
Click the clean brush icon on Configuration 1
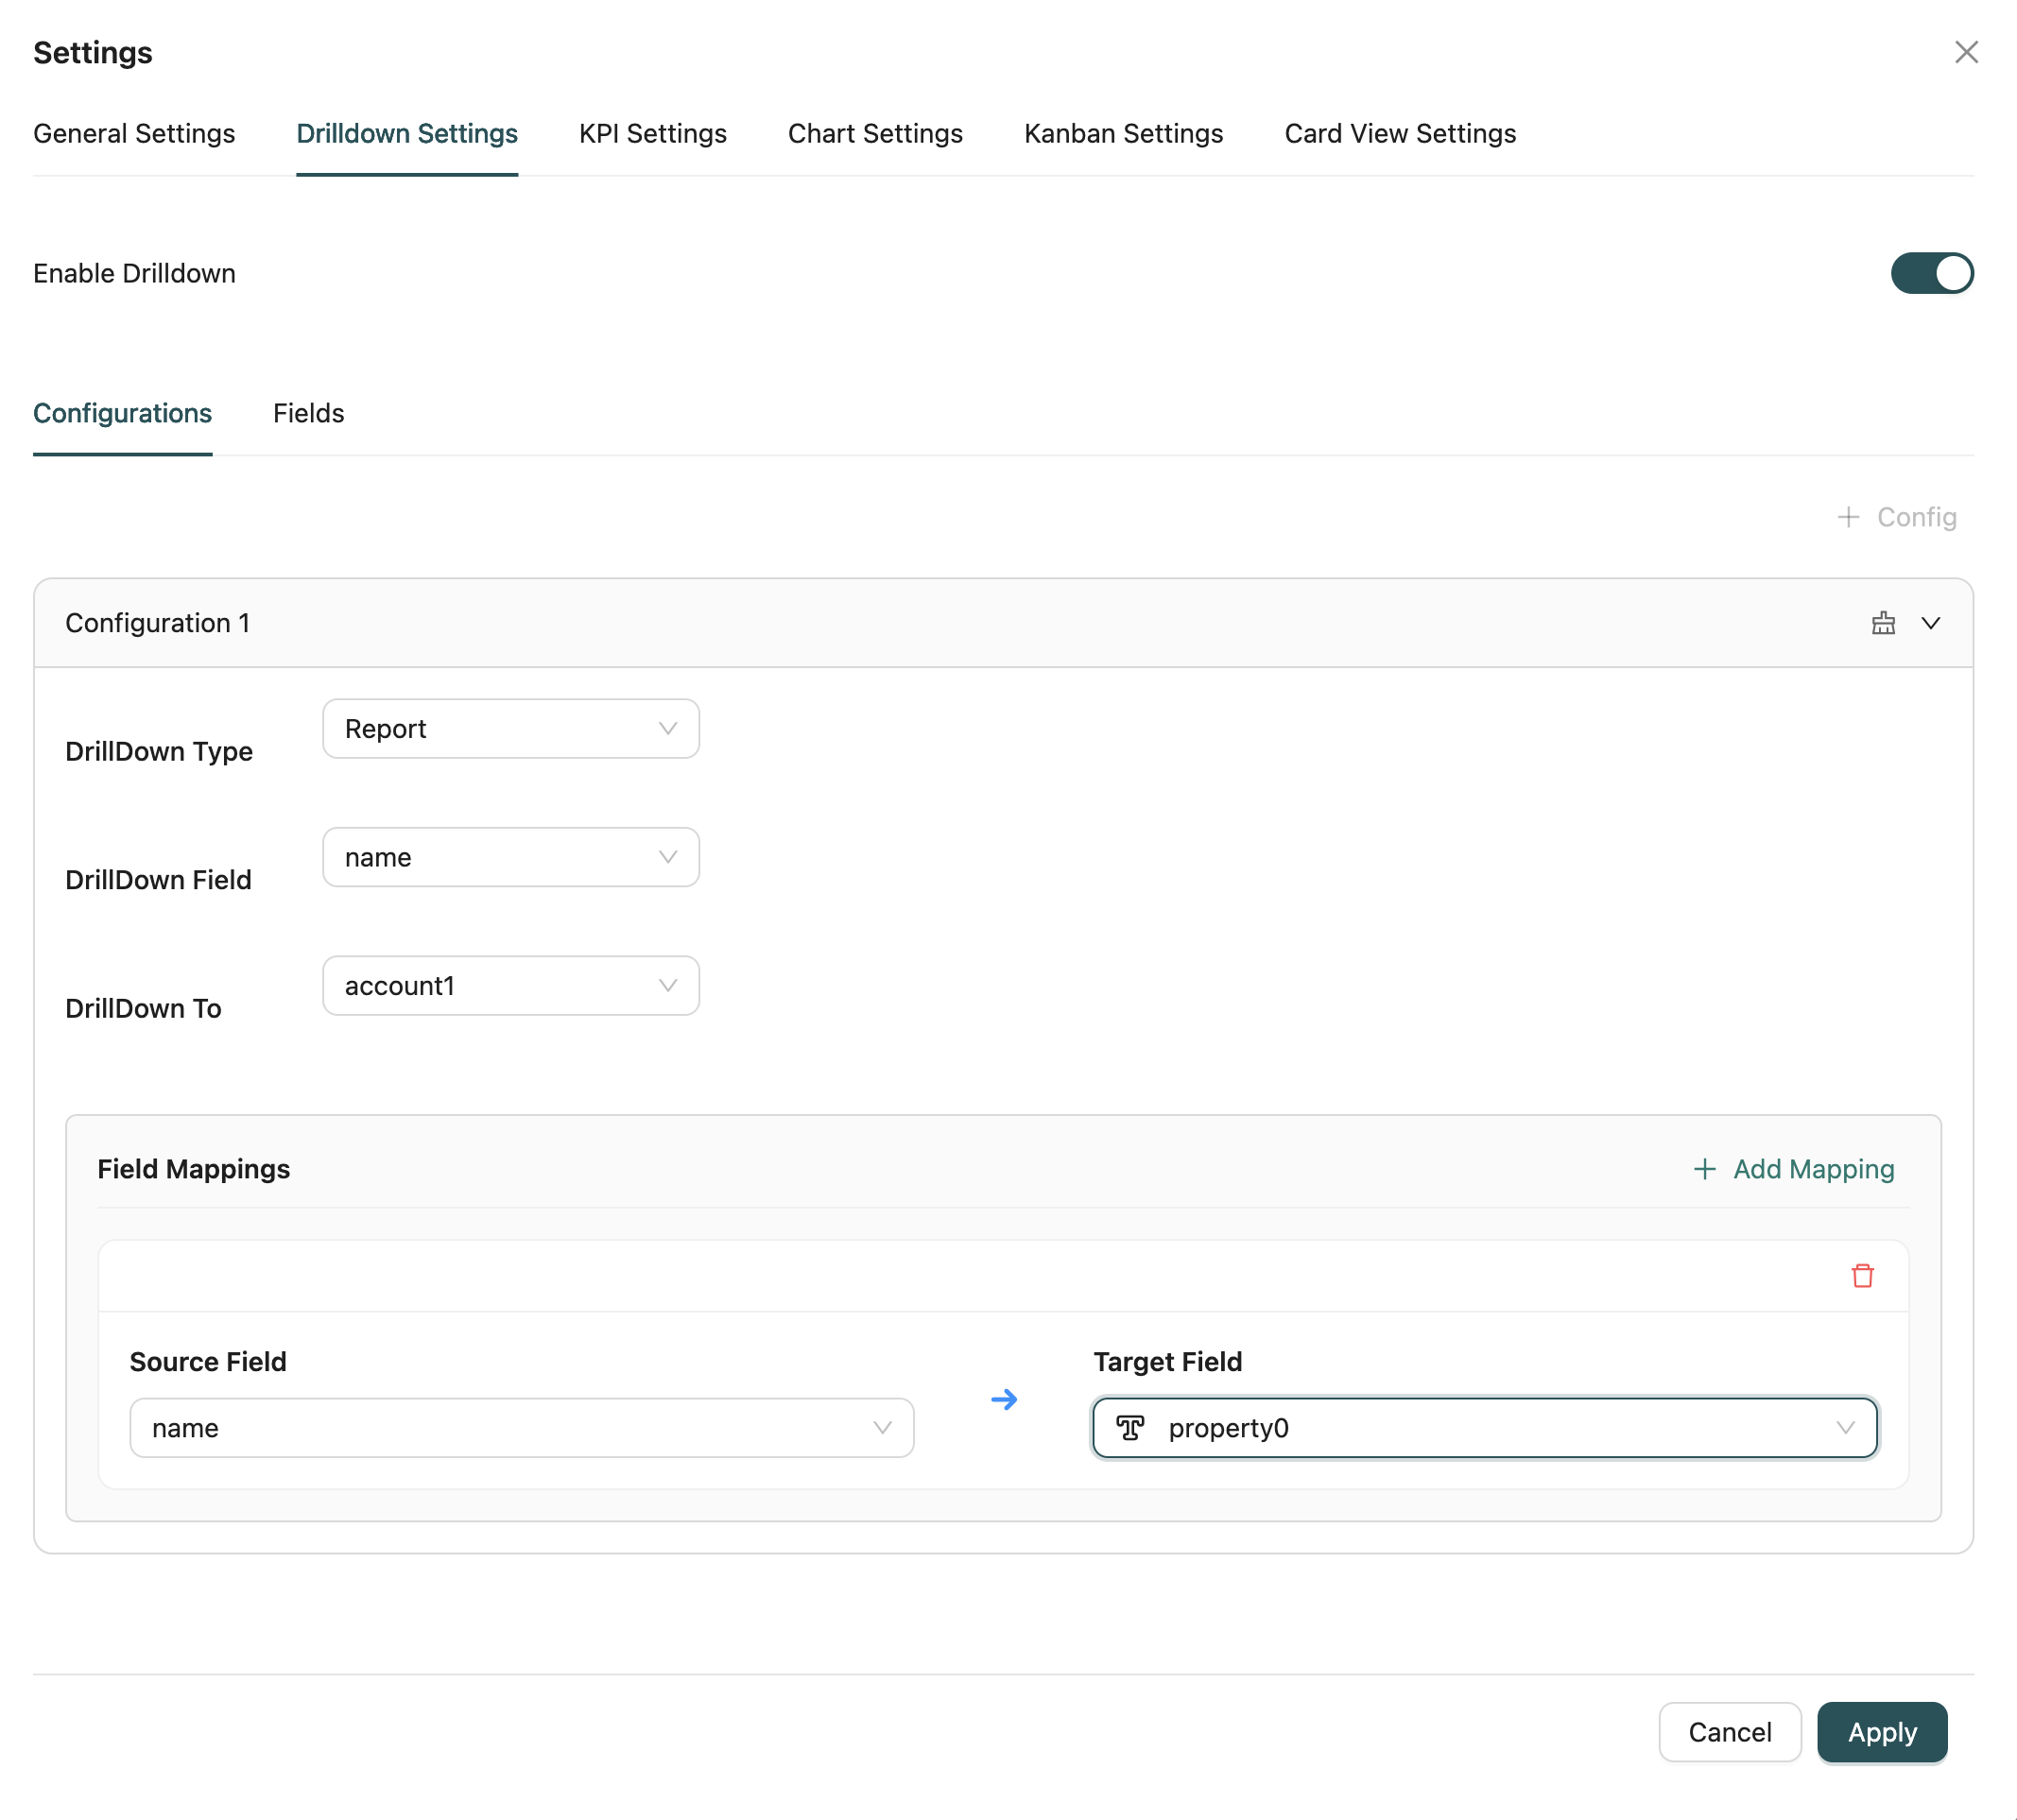point(1883,622)
